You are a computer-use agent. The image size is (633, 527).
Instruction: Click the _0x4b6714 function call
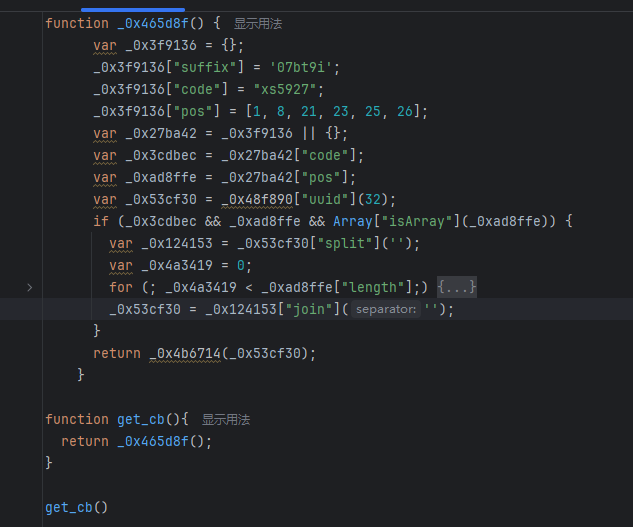[185, 353]
